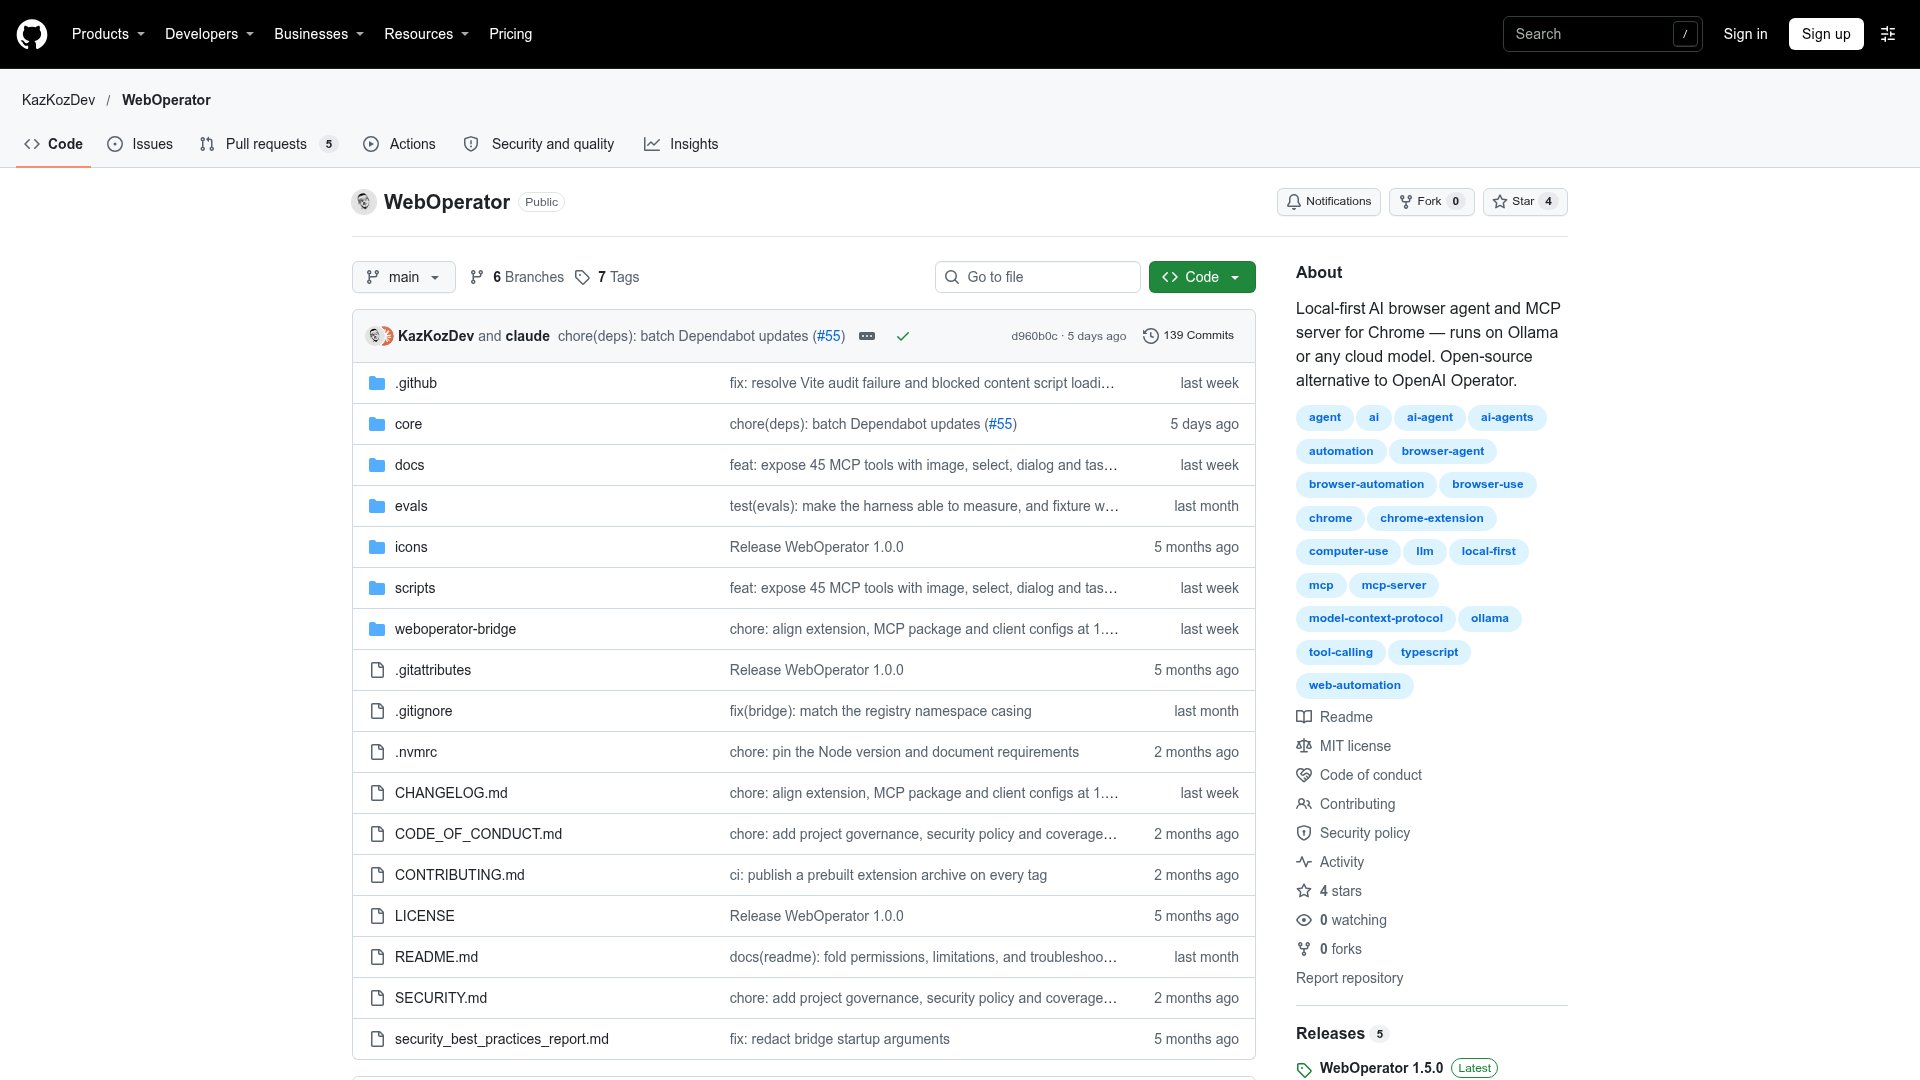Open the WebOperator 1.5.0 release link
1920x1080 pixels.
pos(1381,1068)
